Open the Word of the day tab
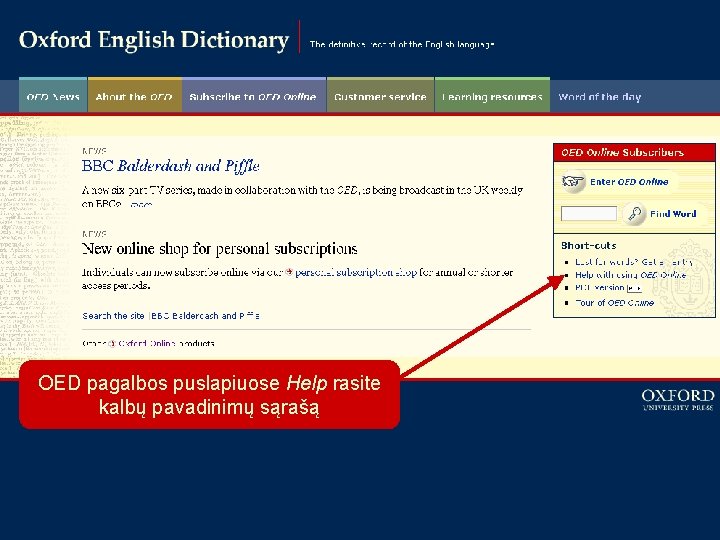 click(599, 97)
